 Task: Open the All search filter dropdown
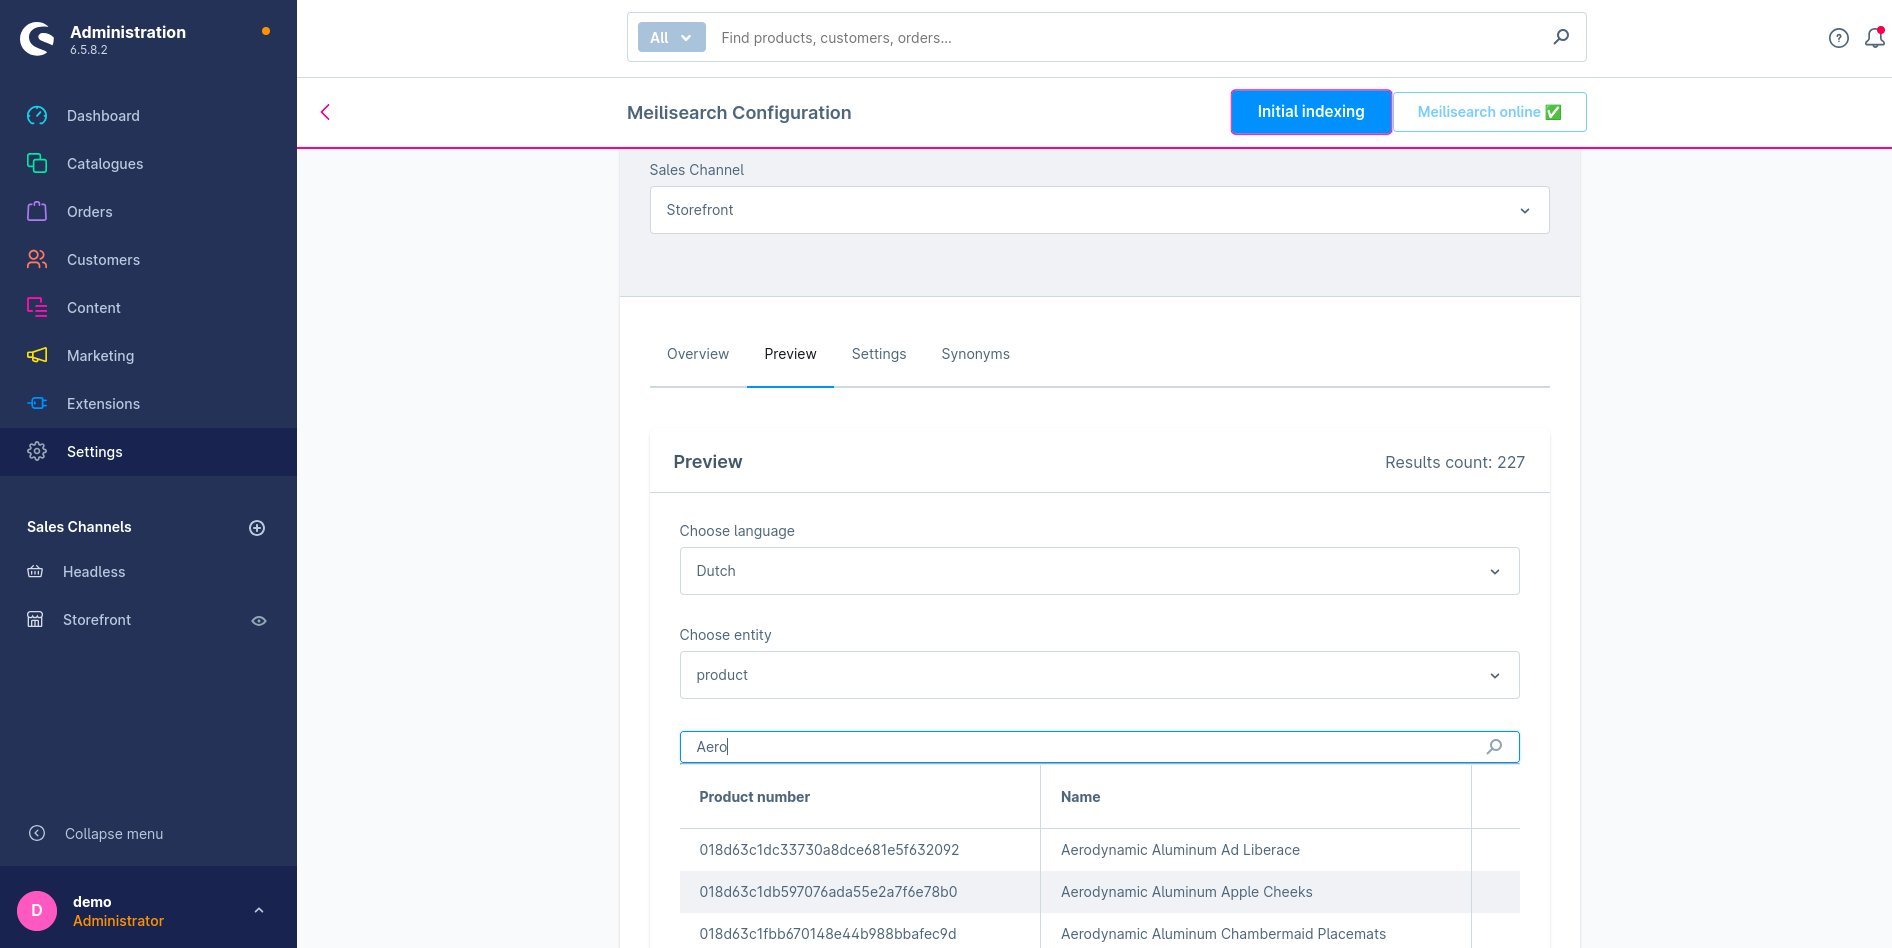tap(671, 38)
